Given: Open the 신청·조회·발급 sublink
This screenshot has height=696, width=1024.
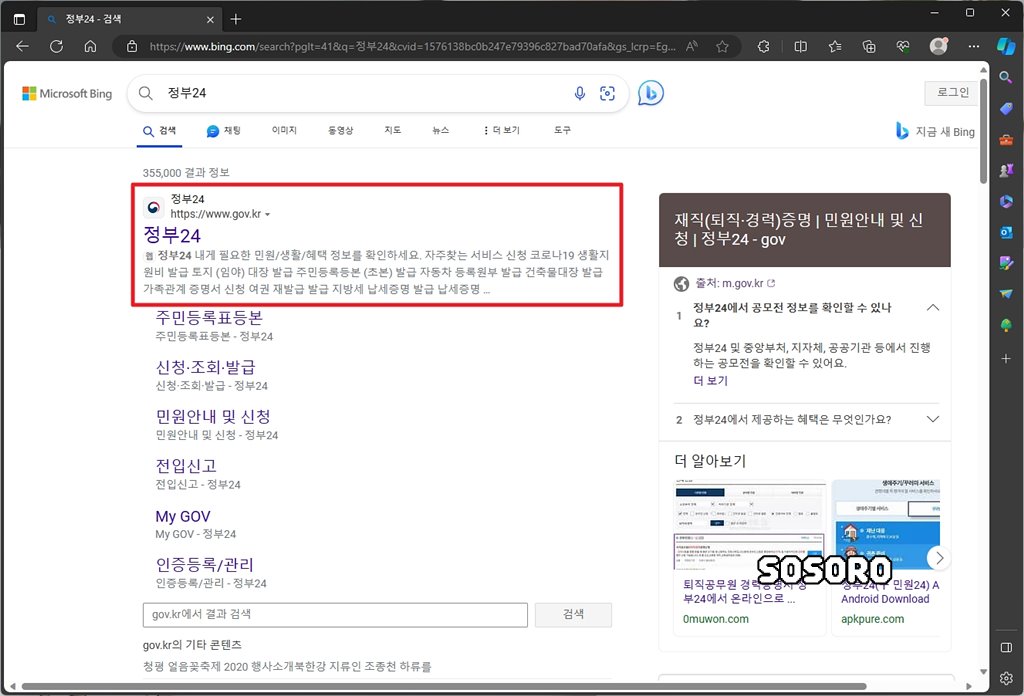Looking at the screenshot, I should tap(206, 367).
